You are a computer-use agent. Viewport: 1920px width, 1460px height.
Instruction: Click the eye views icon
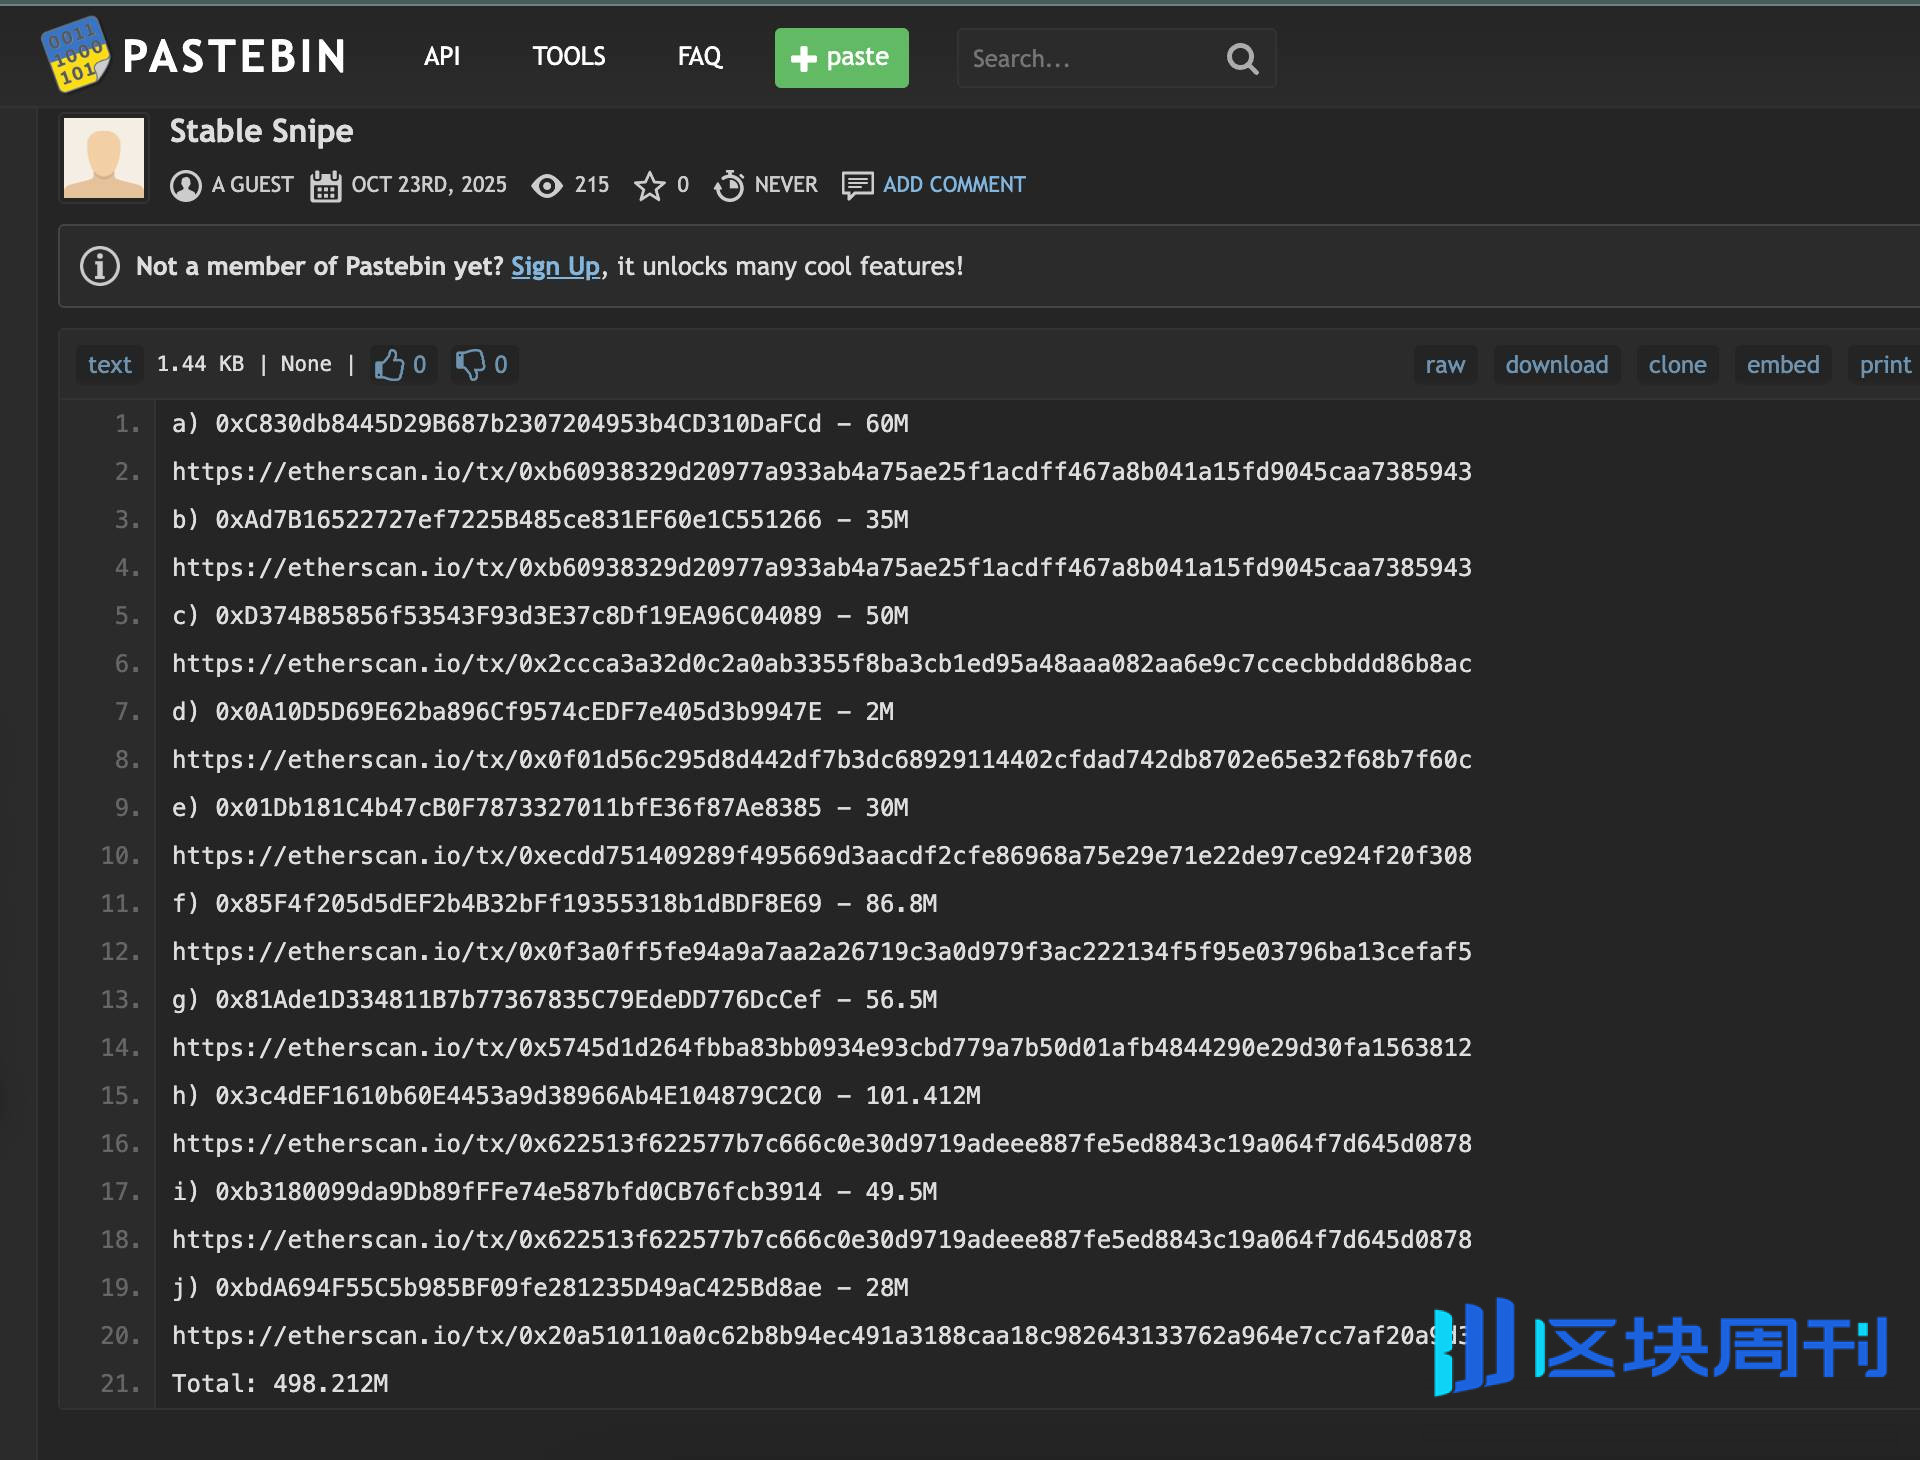547,186
